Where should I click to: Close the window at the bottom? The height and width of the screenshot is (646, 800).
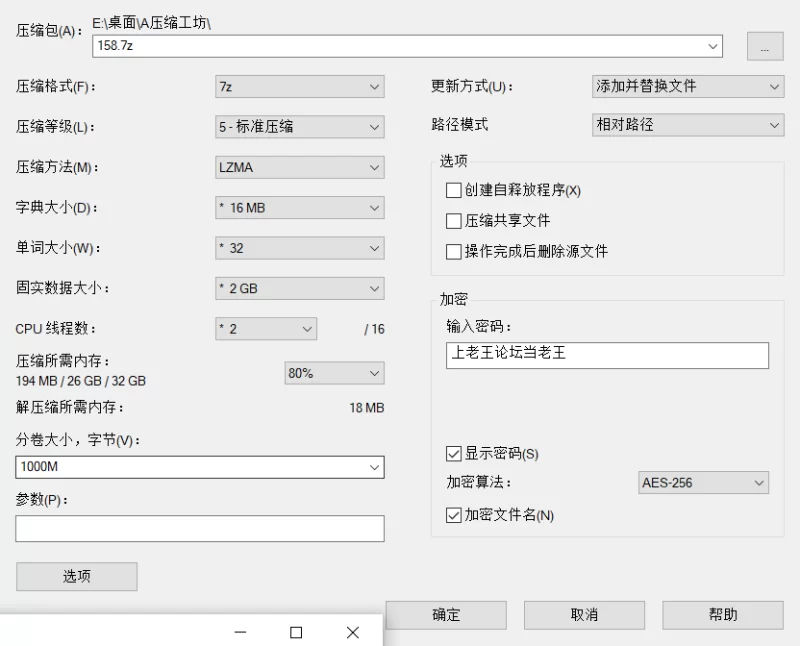coord(353,633)
